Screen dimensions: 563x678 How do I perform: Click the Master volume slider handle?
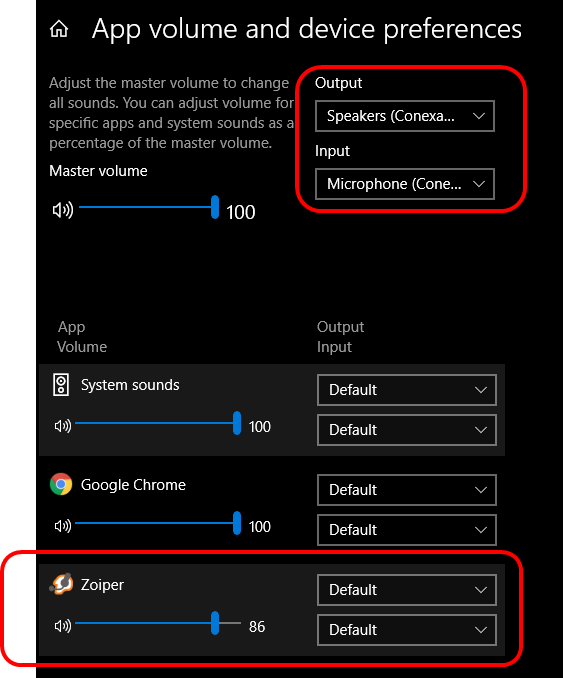click(215, 207)
